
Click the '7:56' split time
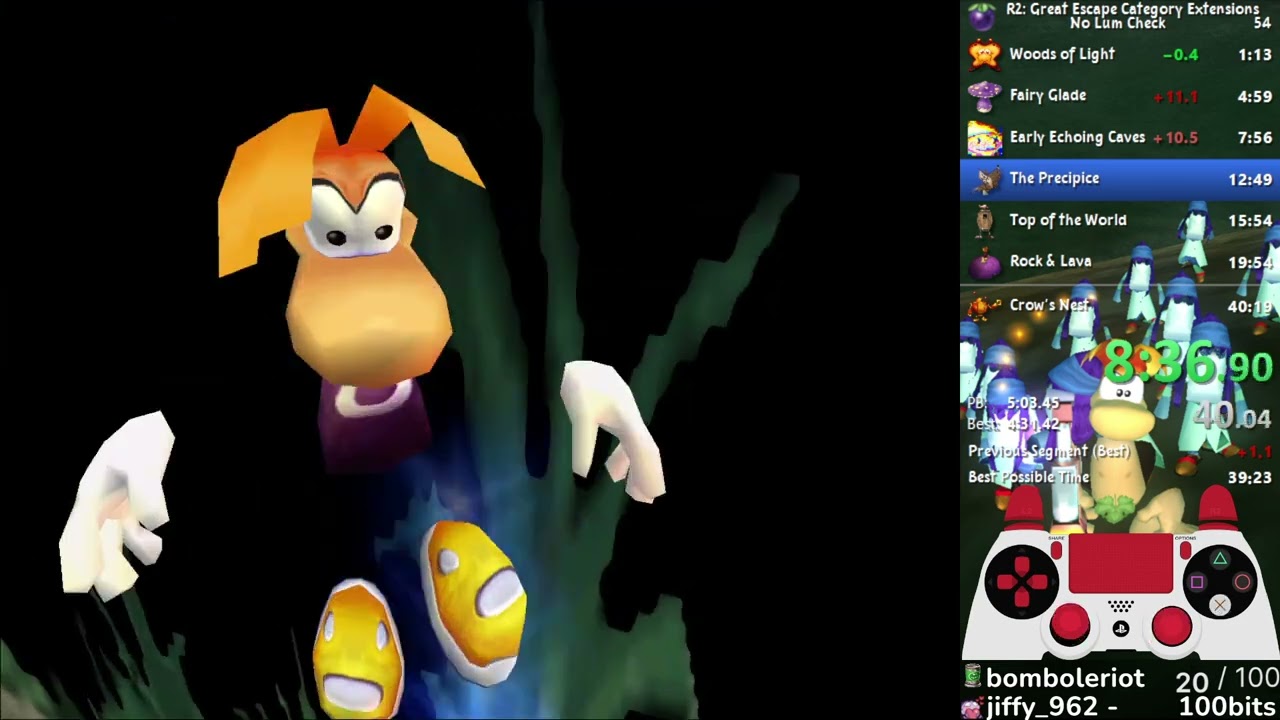click(x=1255, y=138)
